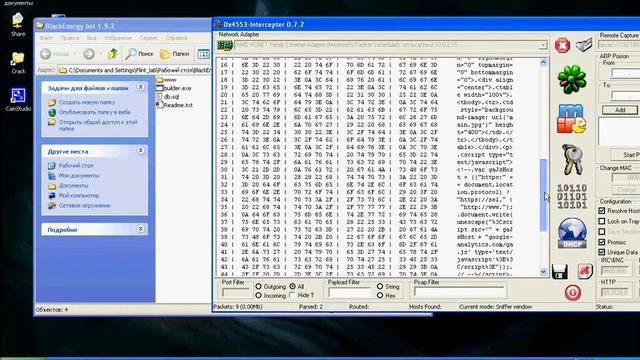Click the hex view scrollbar thumb

click(x=543, y=195)
